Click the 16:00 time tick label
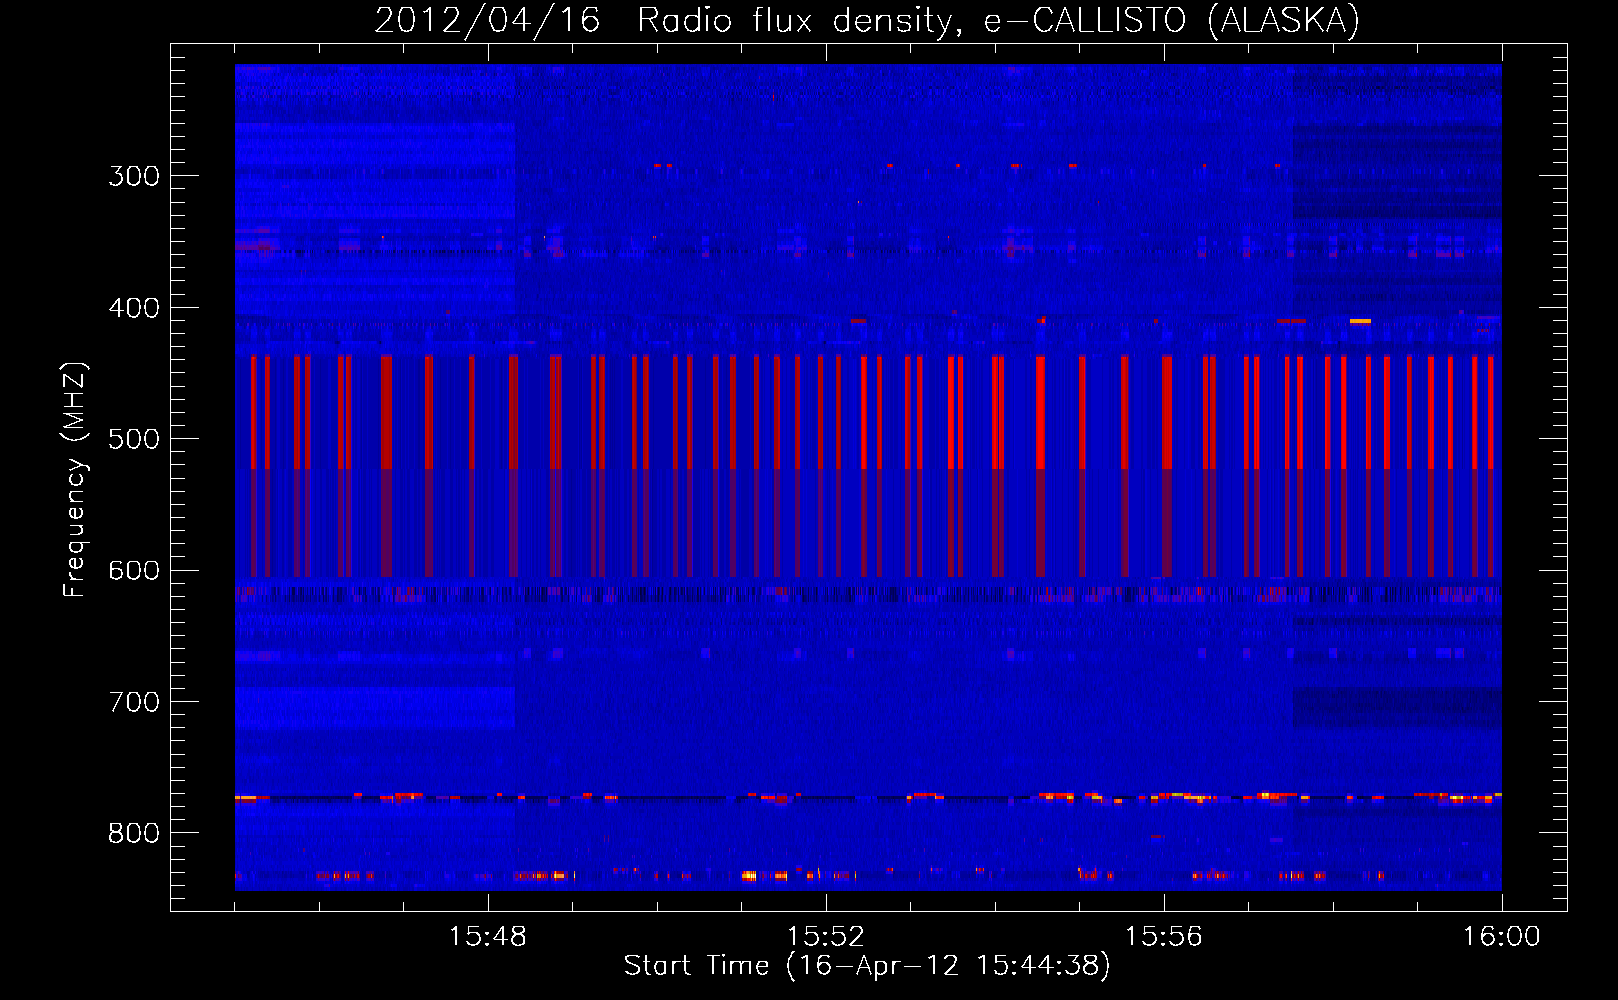The image size is (1618, 1000). pyautogui.click(x=1501, y=937)
